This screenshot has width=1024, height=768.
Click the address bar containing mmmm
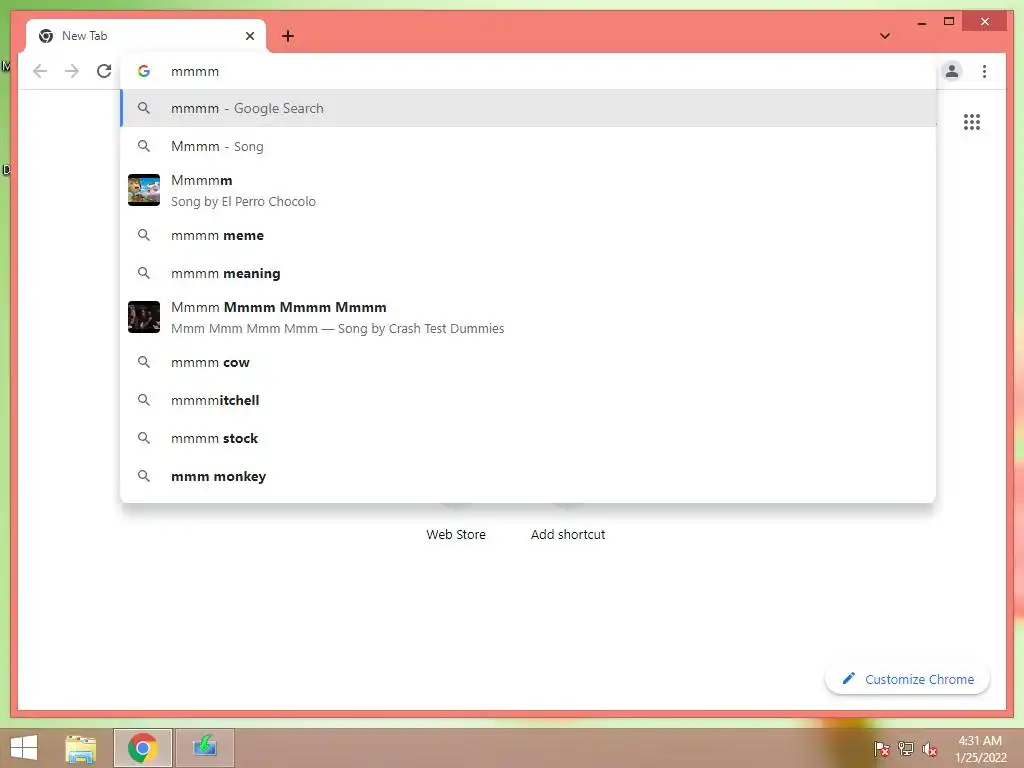(528, 71)
